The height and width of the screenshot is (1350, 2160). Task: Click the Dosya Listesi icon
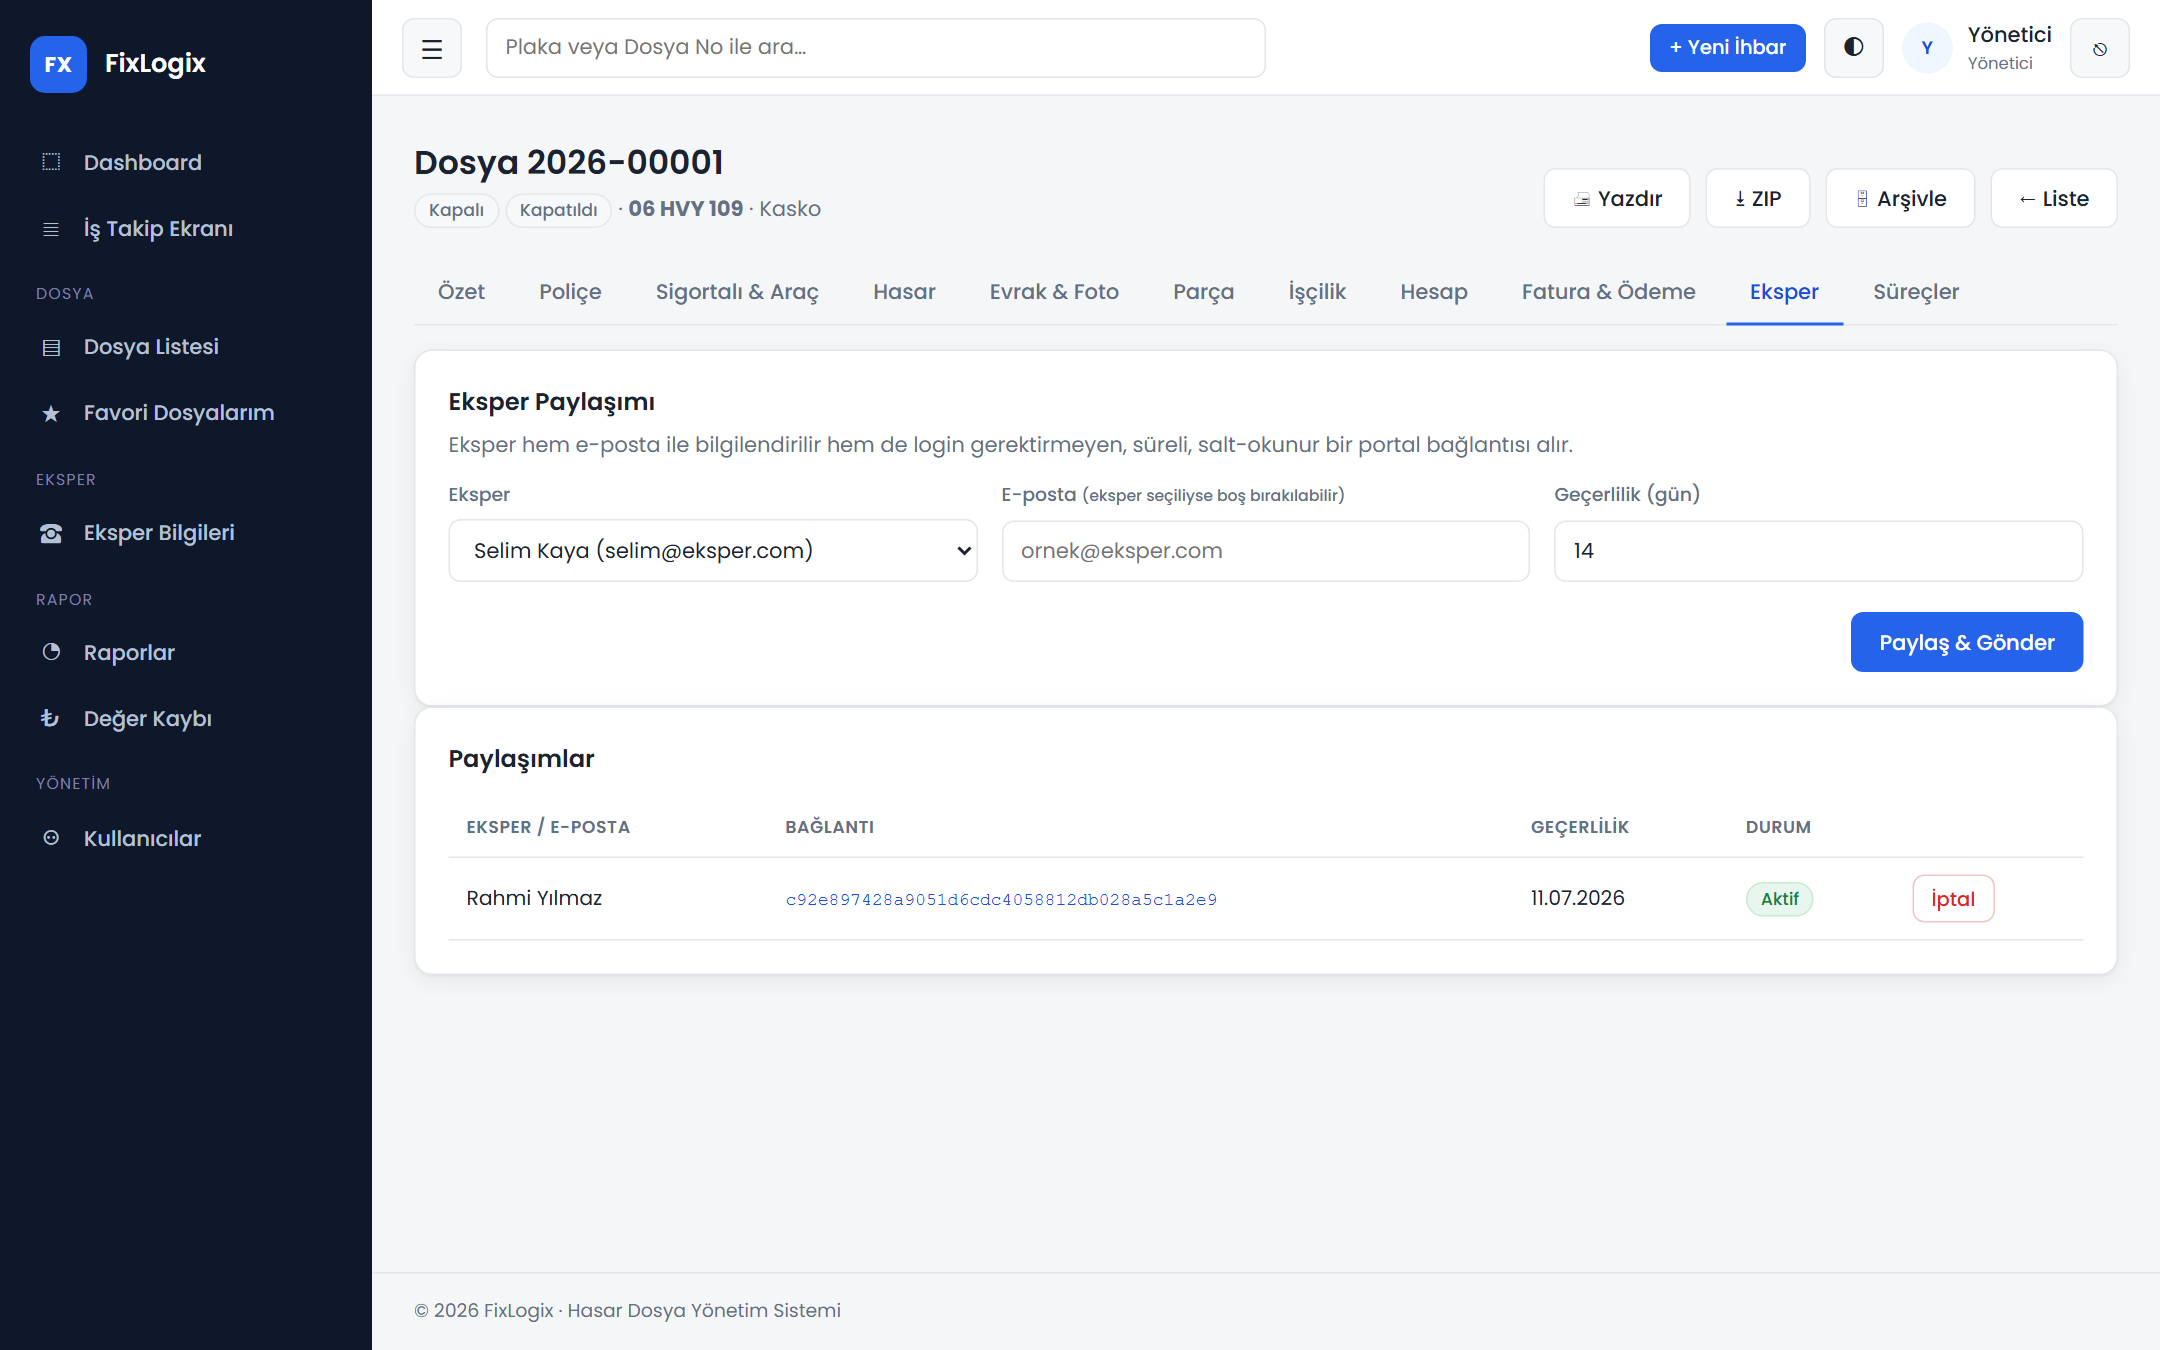(51, 347)
